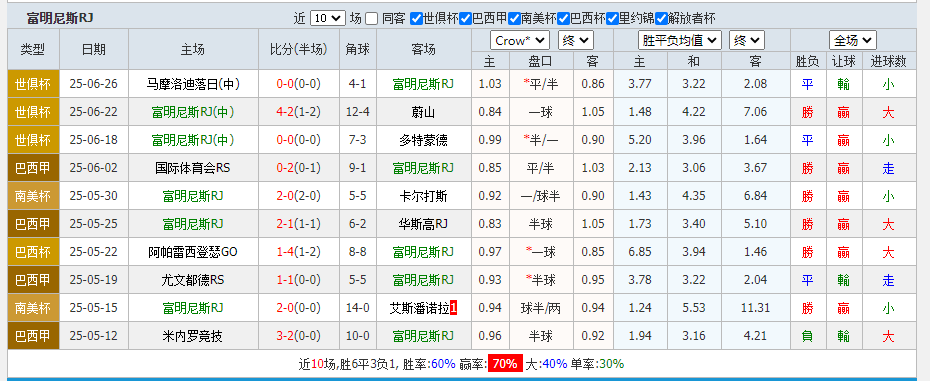This screenshot has width=930, height=381.
Task: Click home team 阿帕雷西登瑟GO
Action: 193,252
